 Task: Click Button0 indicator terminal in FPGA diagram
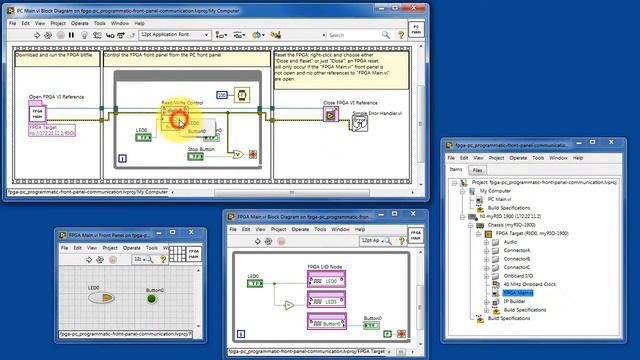point(371,325)
